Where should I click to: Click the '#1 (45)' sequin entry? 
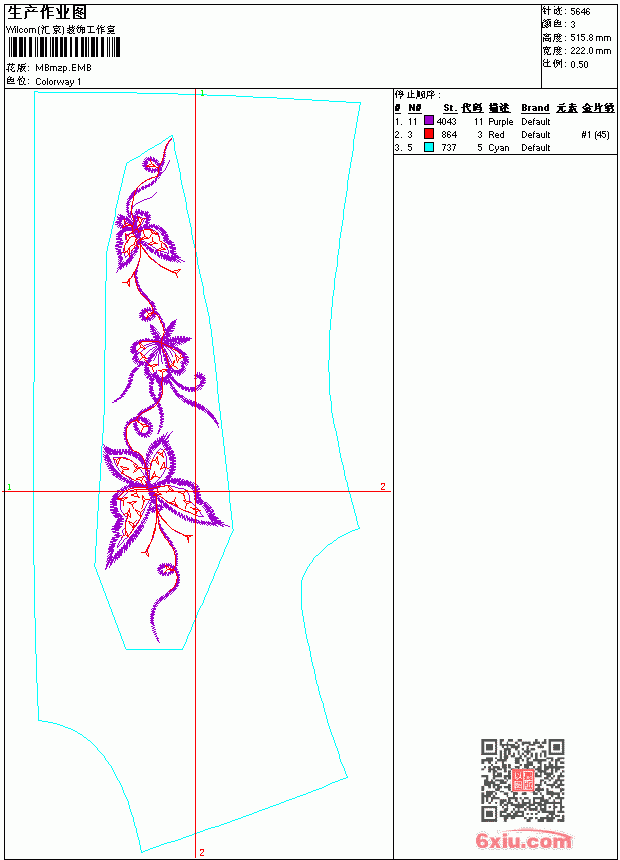[x=595, y=134]
